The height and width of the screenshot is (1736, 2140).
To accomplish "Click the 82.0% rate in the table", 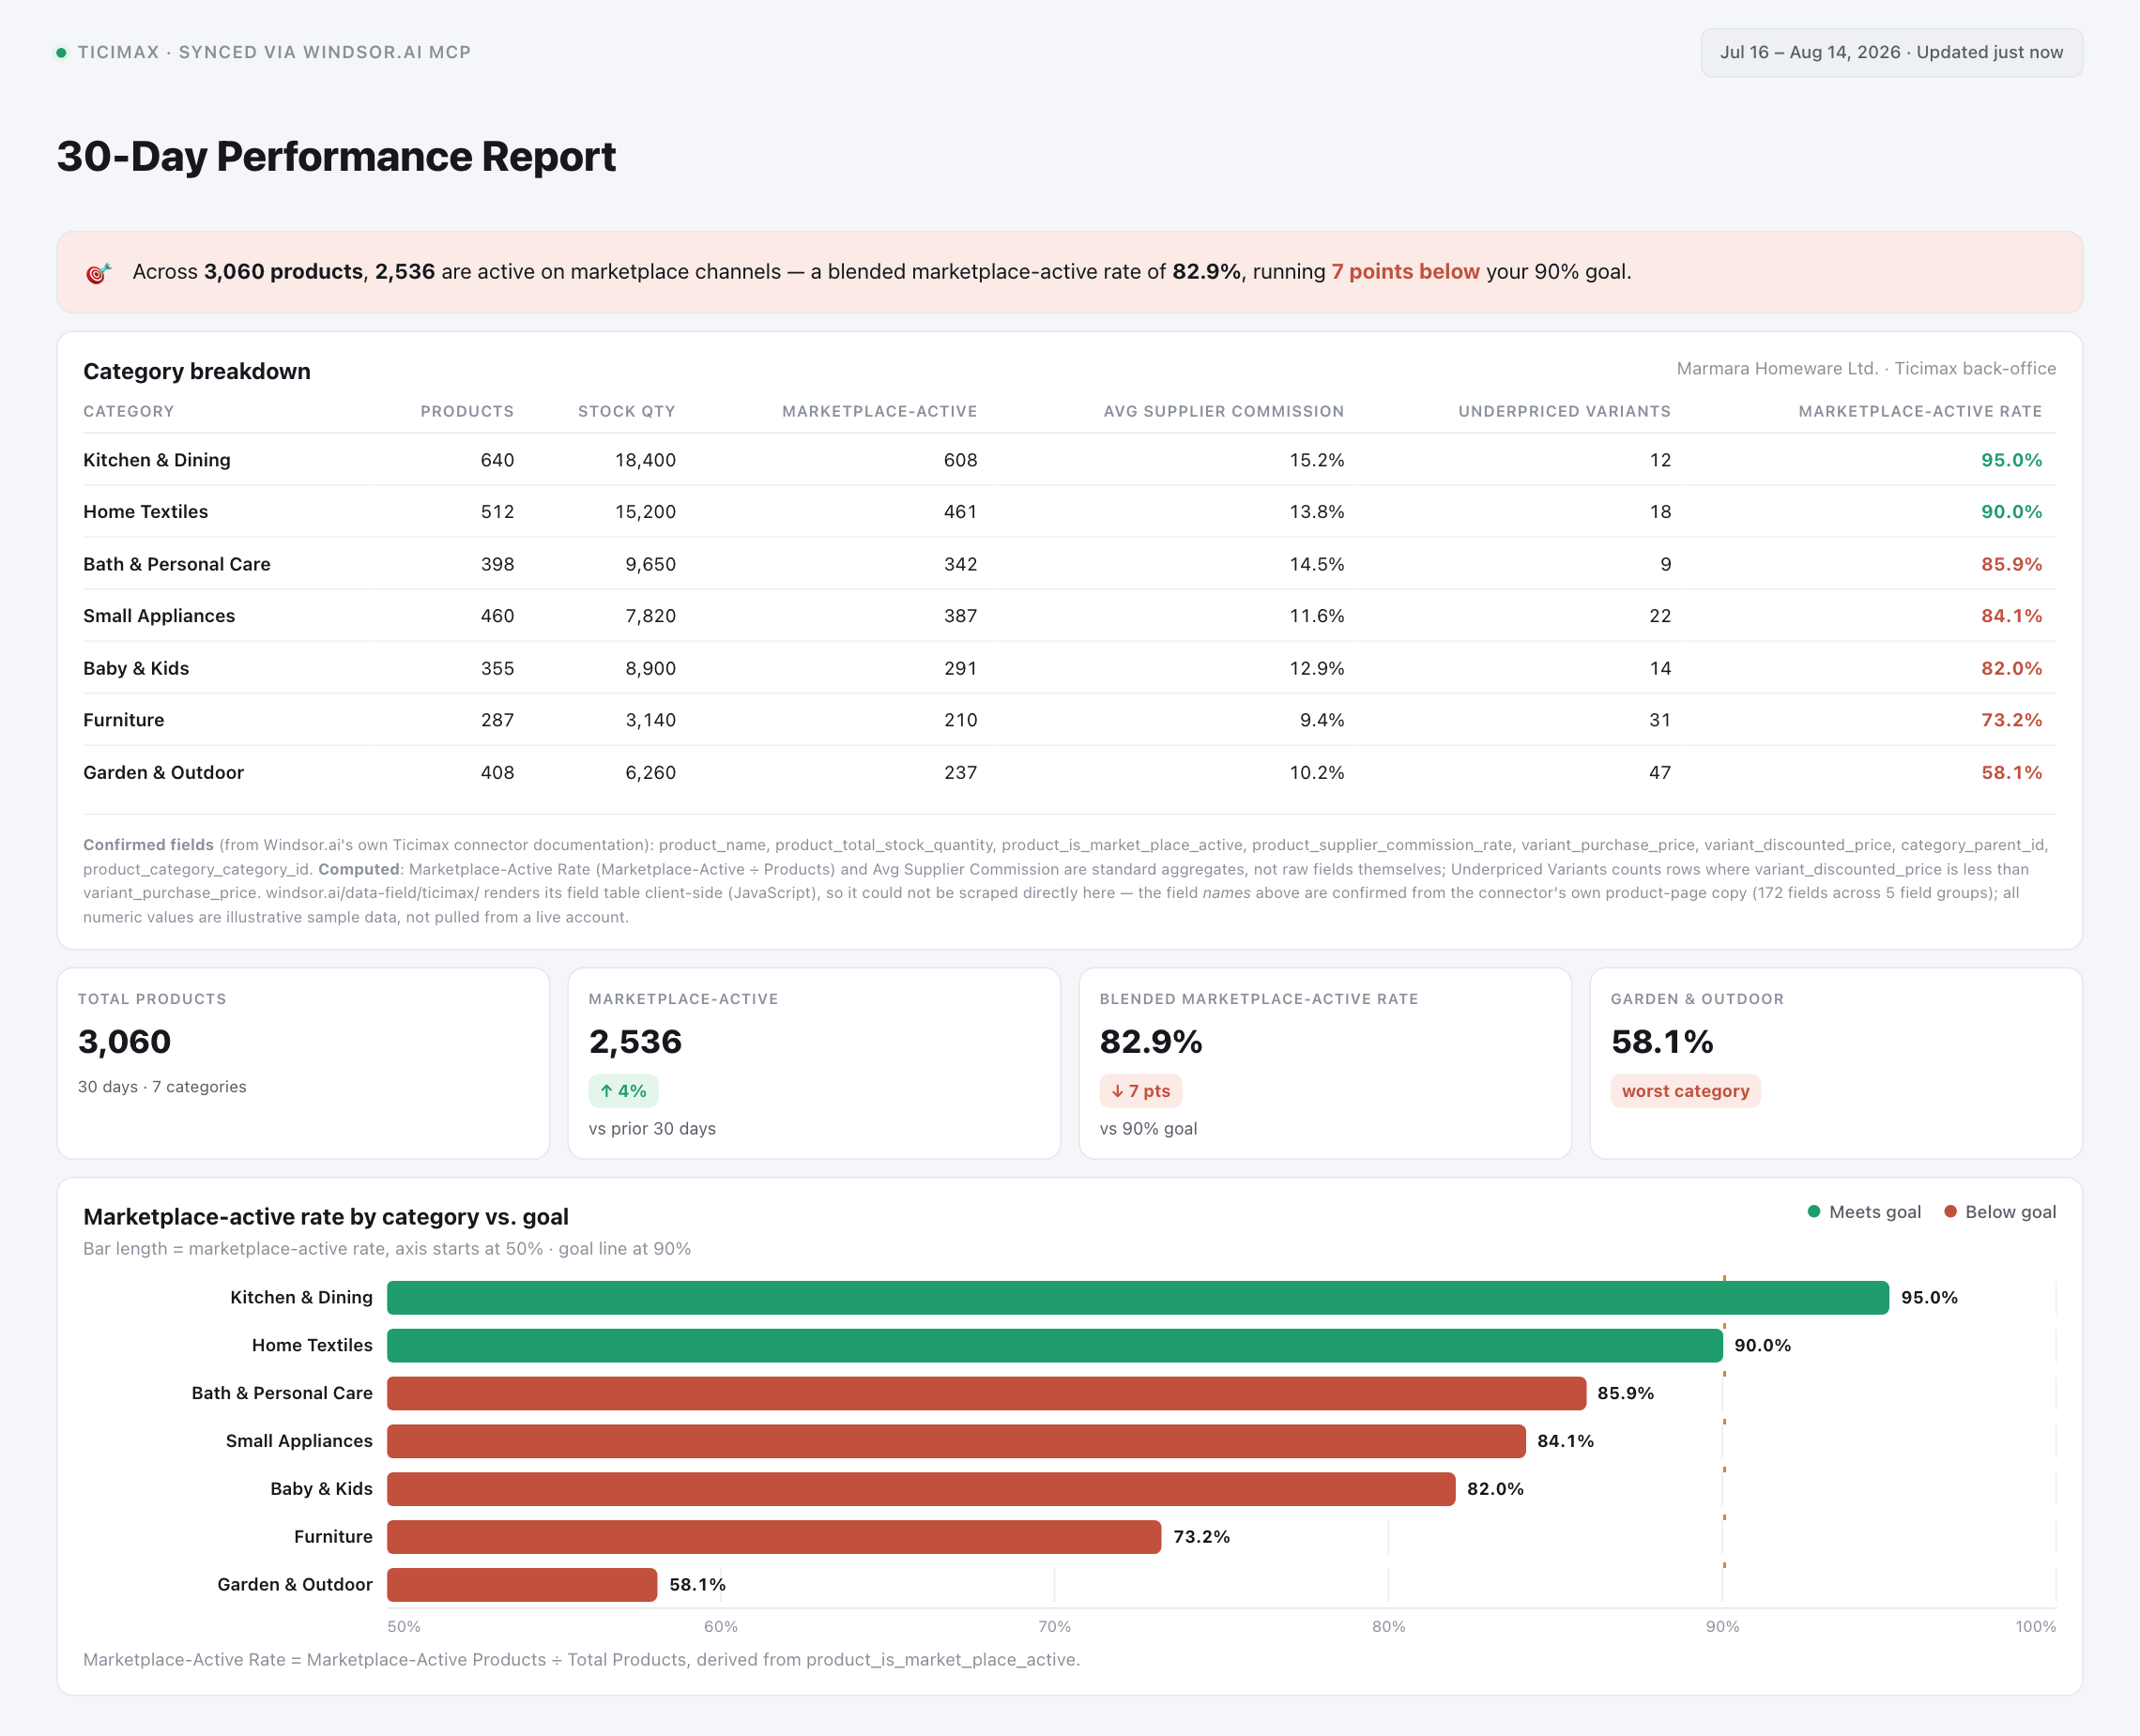I will coord(2011,668).
